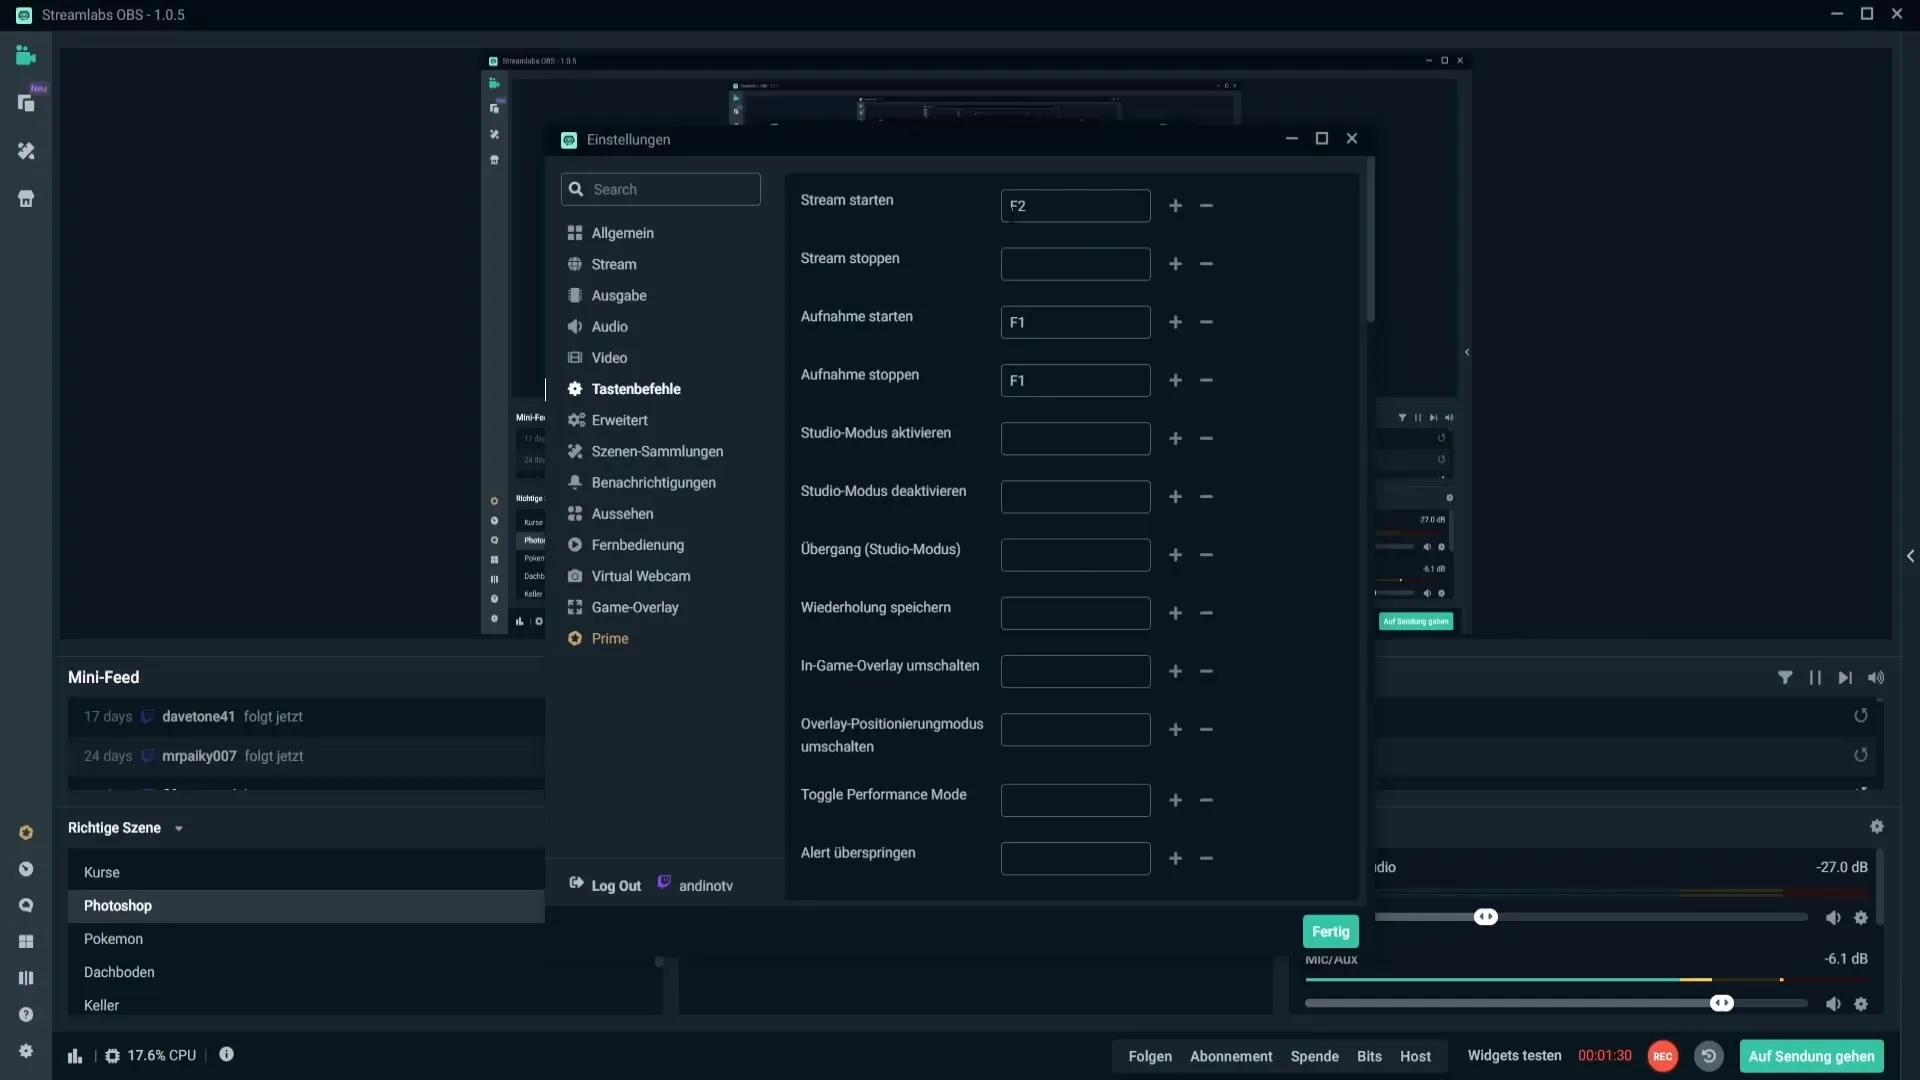The width and height of the screenshot is (1920, 1080).
Task: Open the Themes wand icon in sidebar
Action: (x=26, y=151)
